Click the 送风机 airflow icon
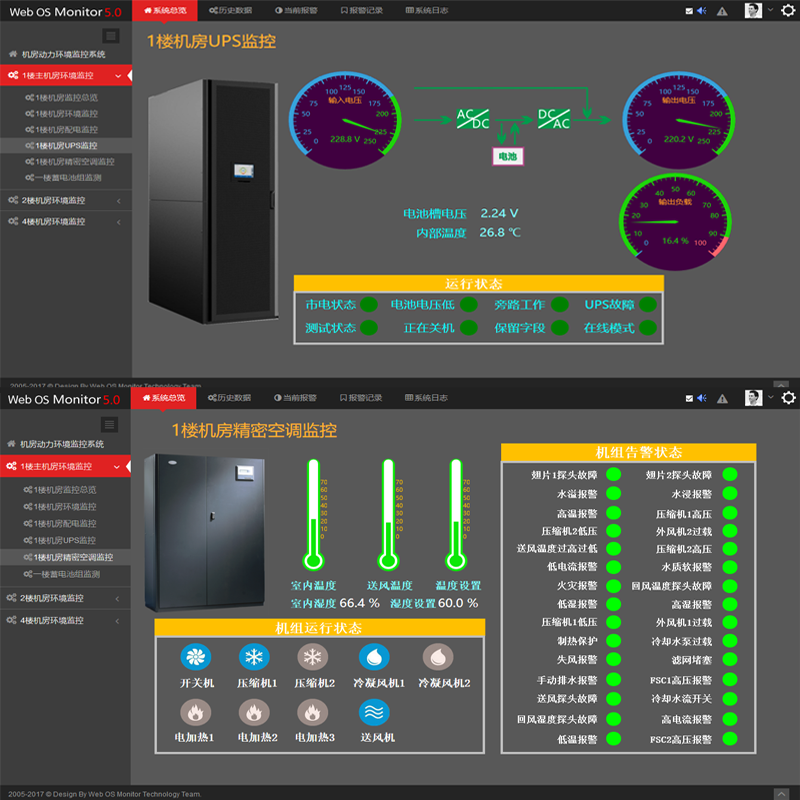Viewport: 800px width, 800px height. point(374,712)
